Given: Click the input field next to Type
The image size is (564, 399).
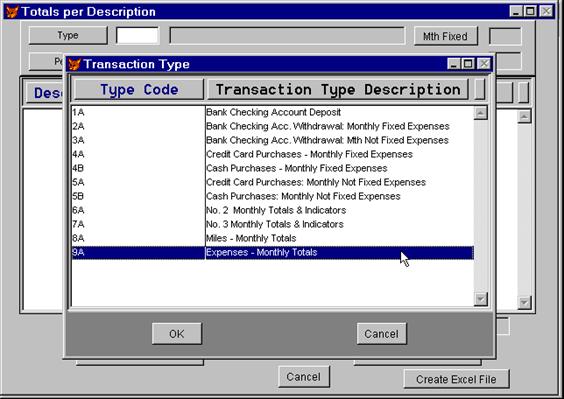Looking at the screenshot, I should click(x=137, y=36).
